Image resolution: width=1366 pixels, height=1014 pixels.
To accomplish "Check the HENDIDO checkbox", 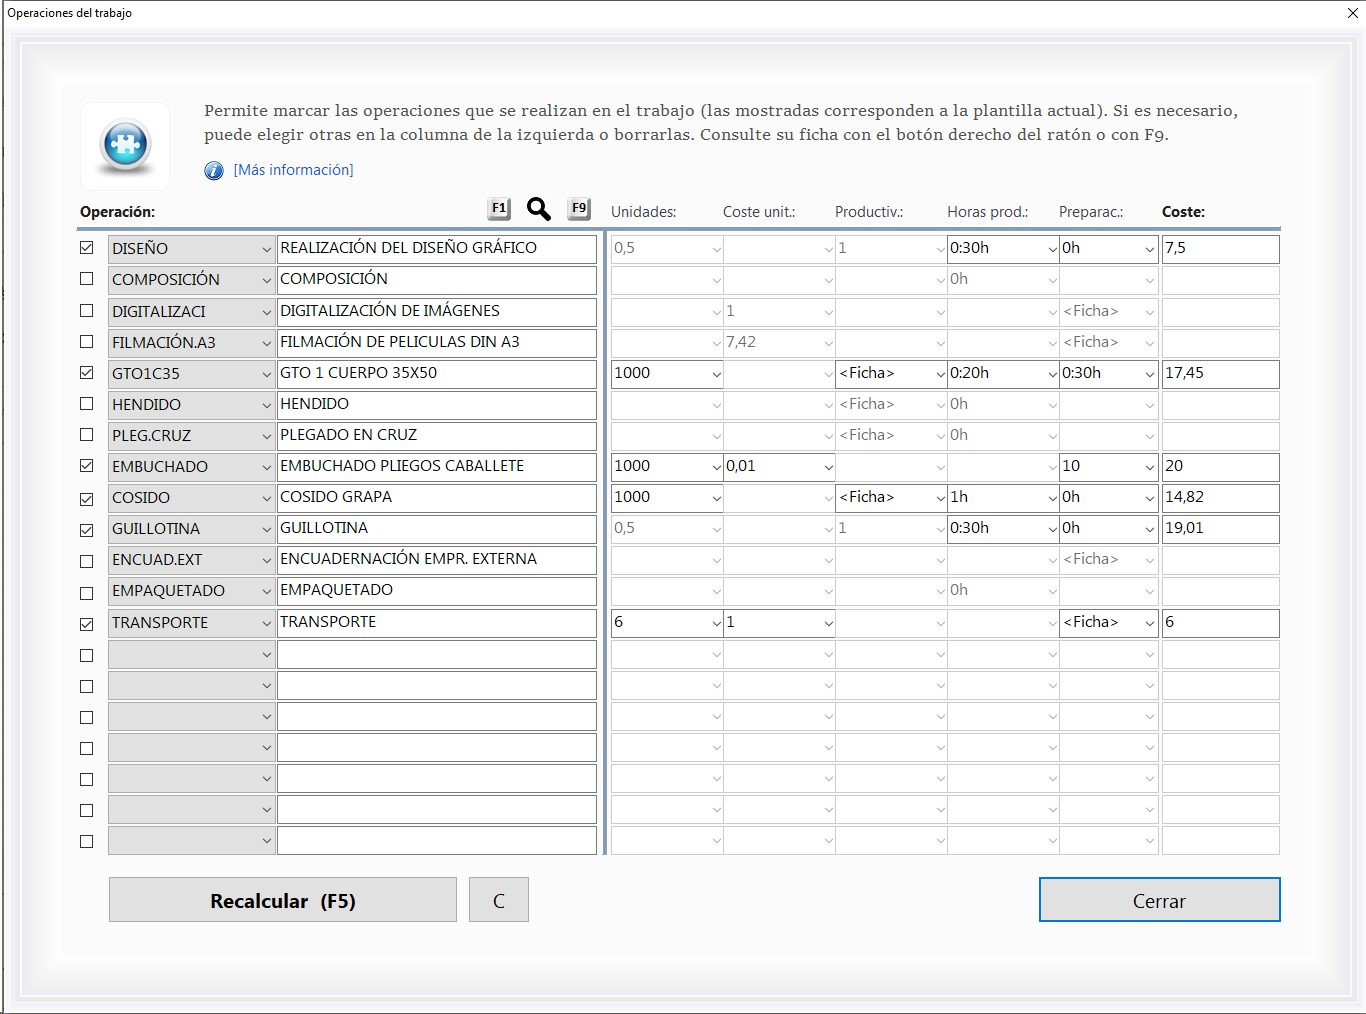I will point(87,404).
